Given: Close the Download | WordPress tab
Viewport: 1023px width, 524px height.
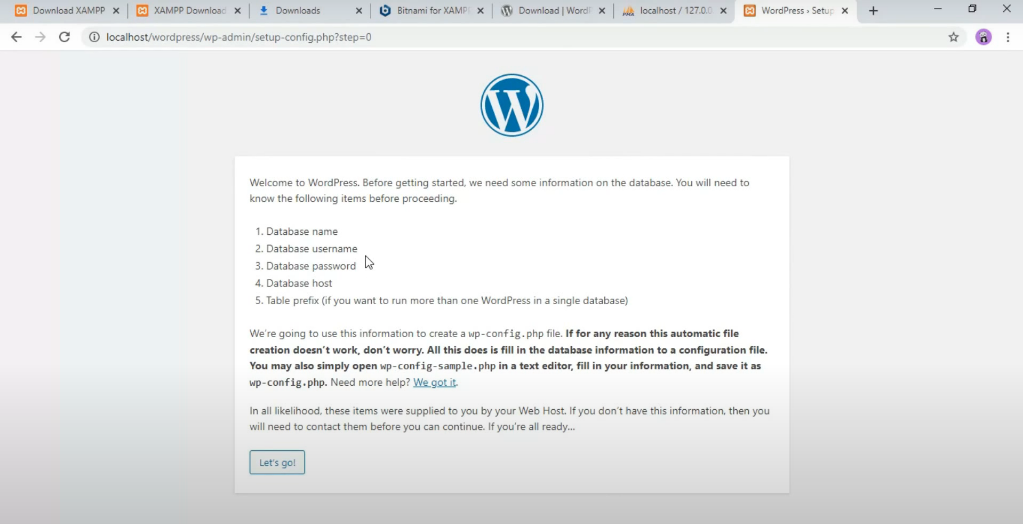Looking at the screenshot, I should [601, 10].
